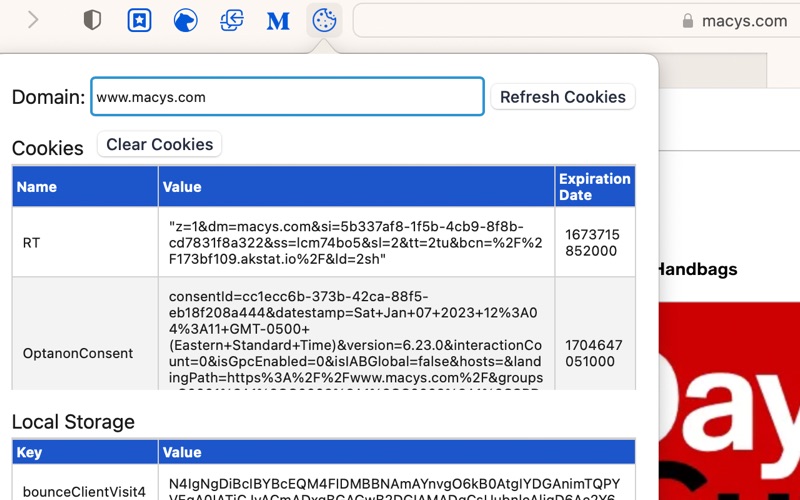Click the star bookmark extension icon
The width and height of the screenshot is (800, 500).
[x=139, y=20]
